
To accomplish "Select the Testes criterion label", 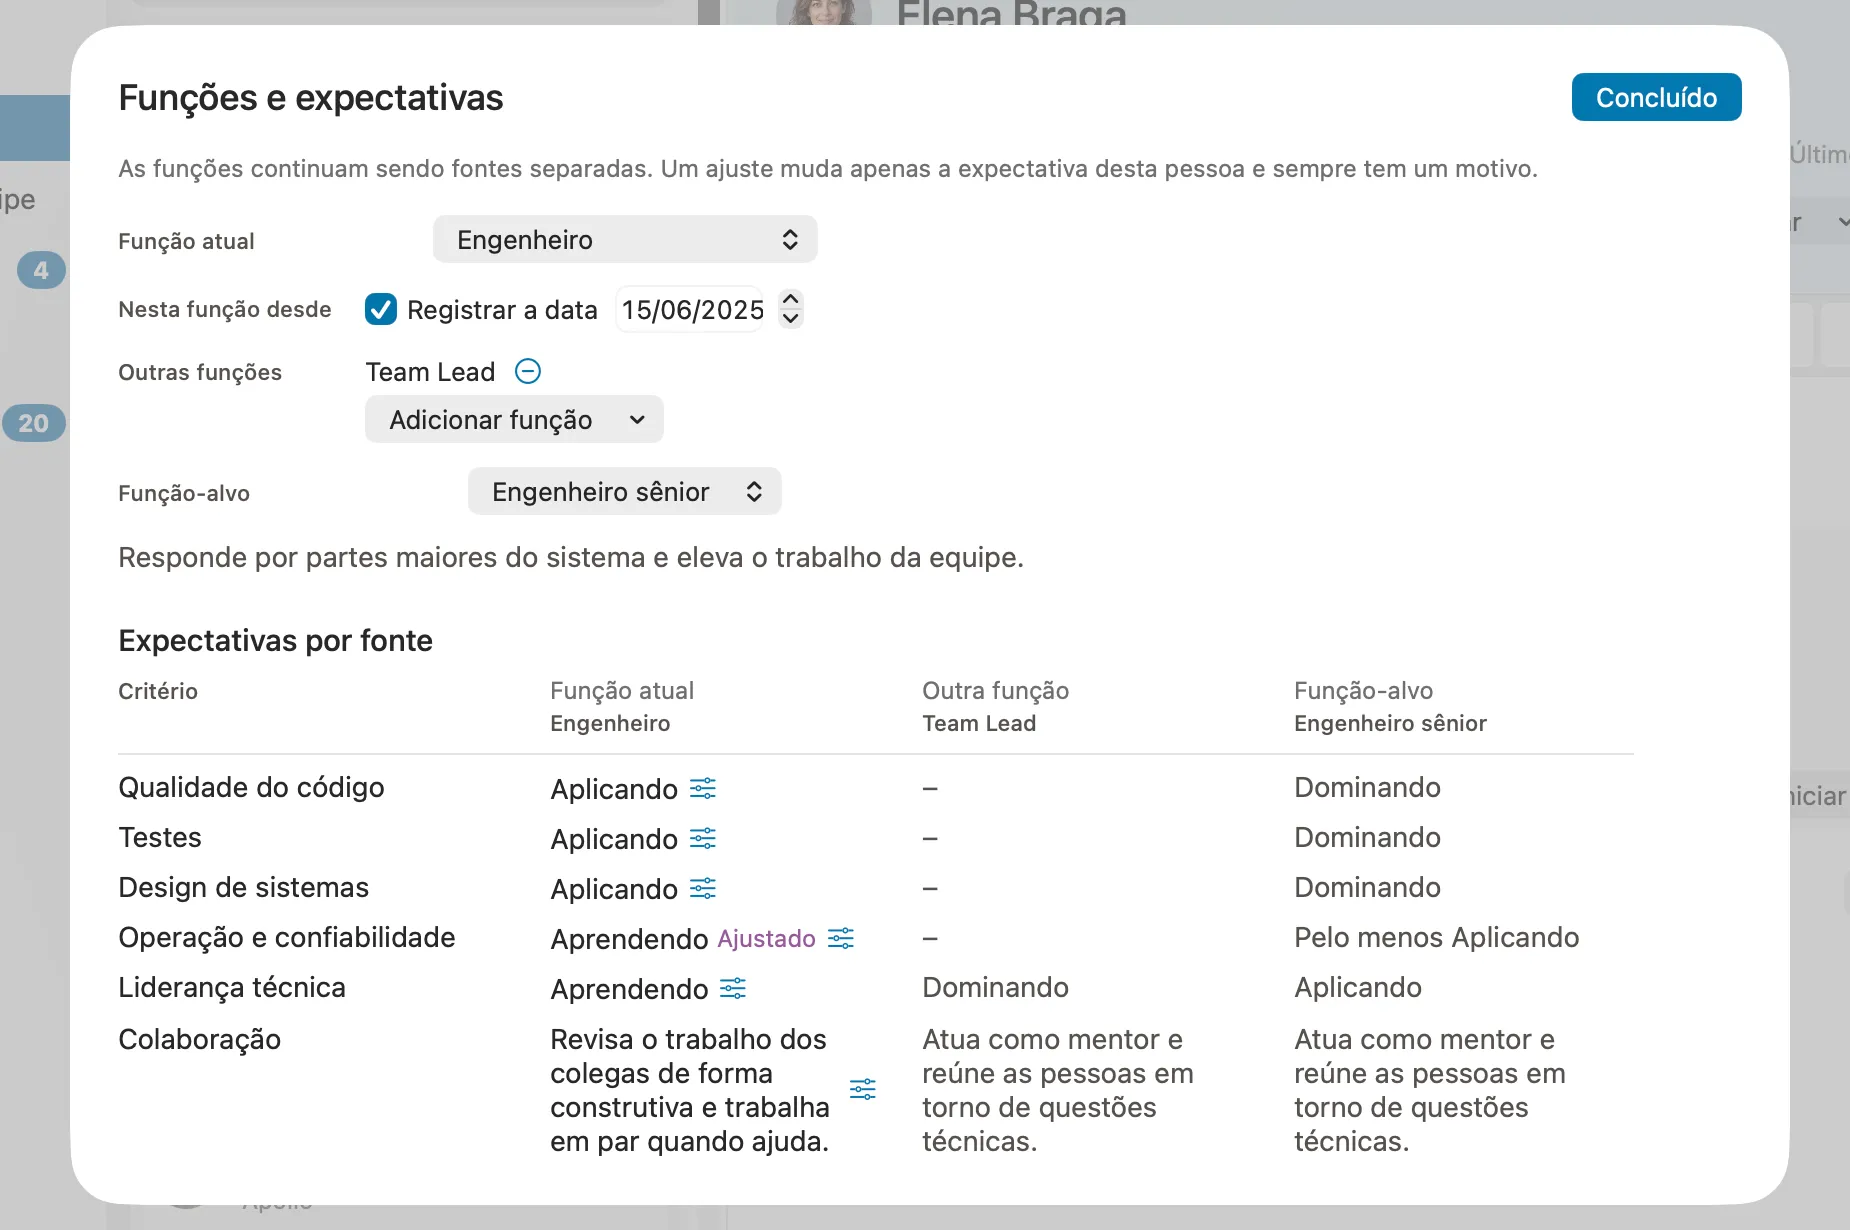I will click(x=160, y=838).
